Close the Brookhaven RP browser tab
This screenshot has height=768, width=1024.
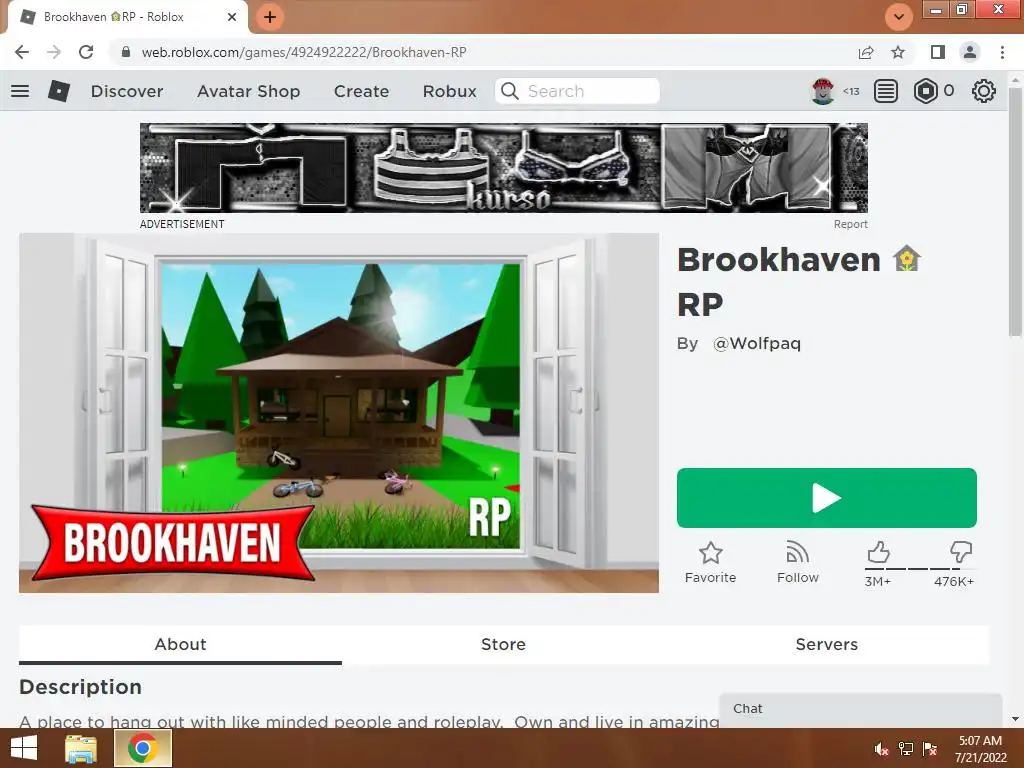[x=232, y=17]
